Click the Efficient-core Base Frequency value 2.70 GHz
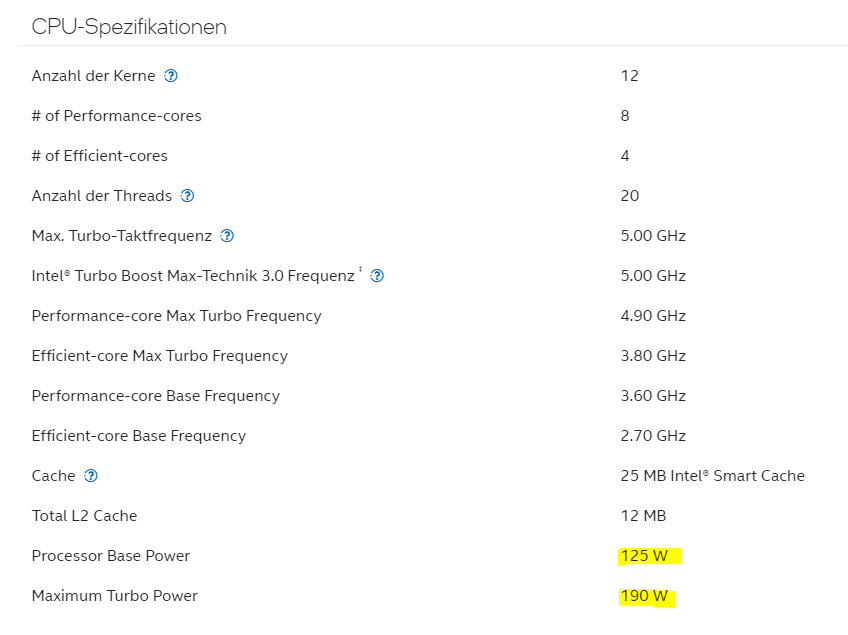The width and height of the screenshot is (848, 635). pos(653,436)
